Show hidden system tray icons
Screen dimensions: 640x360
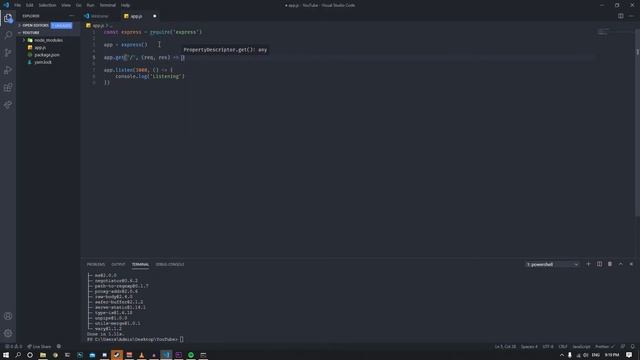pos(562,355)
